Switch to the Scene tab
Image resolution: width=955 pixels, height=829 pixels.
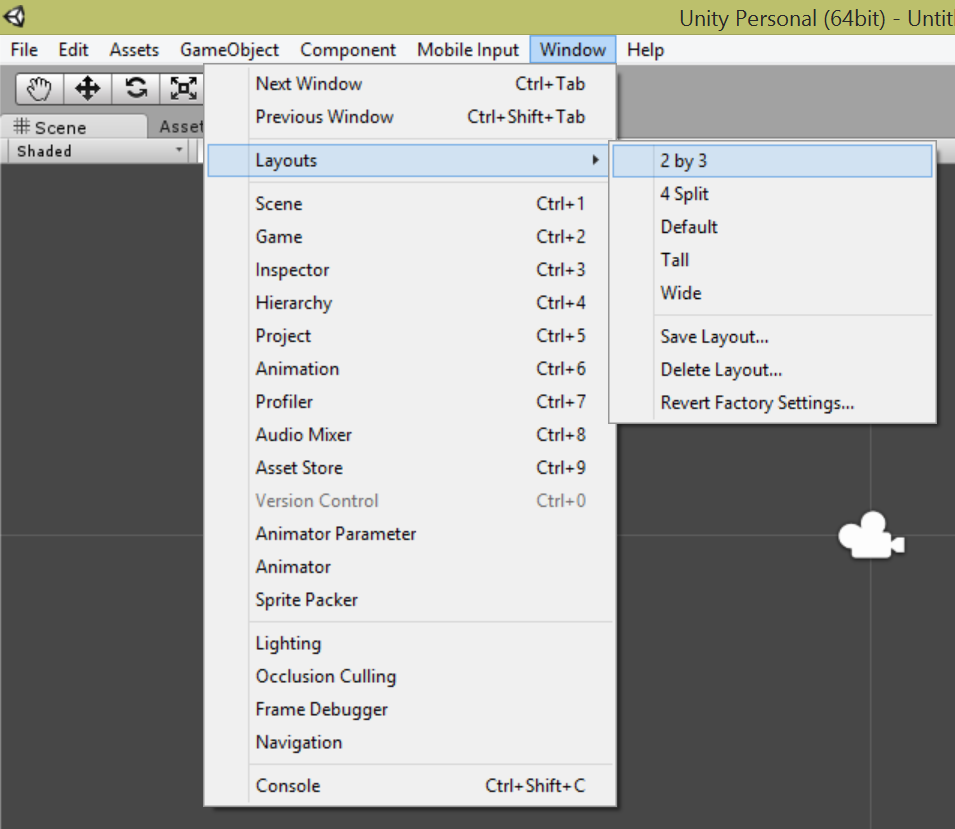tap(73, 127)
